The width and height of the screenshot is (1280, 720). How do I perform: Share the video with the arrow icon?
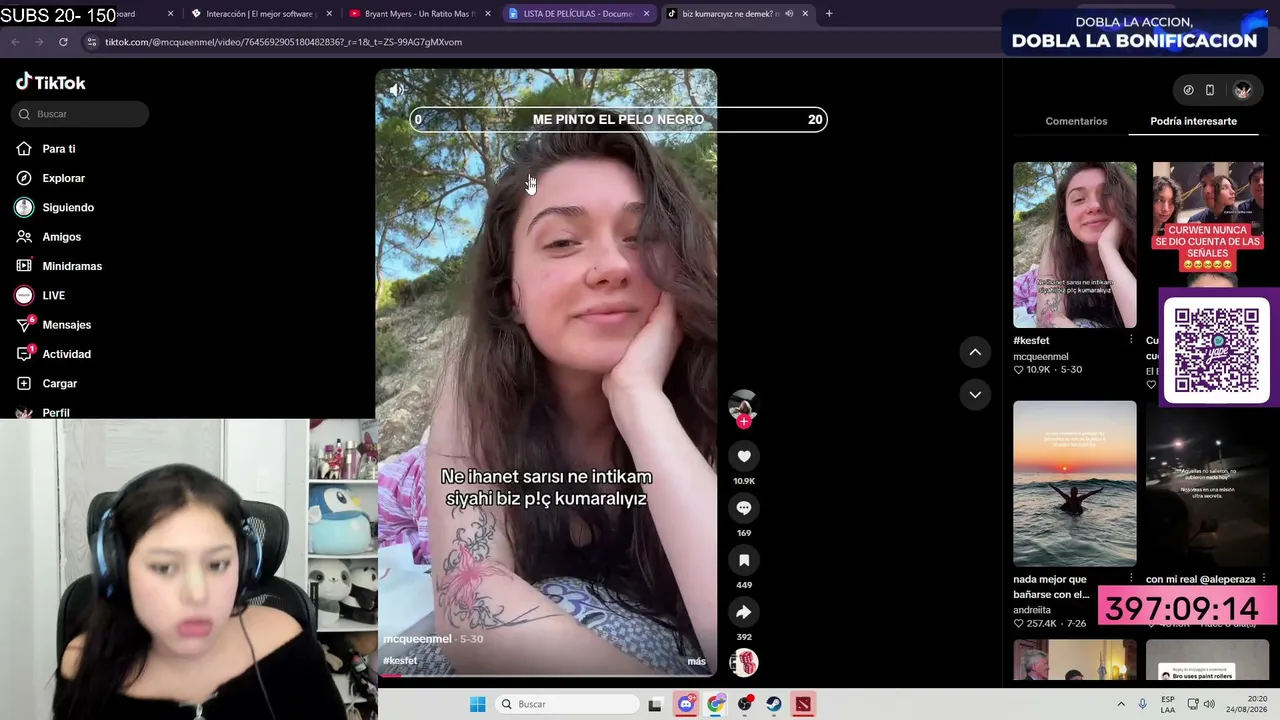(x=744, y=612)
